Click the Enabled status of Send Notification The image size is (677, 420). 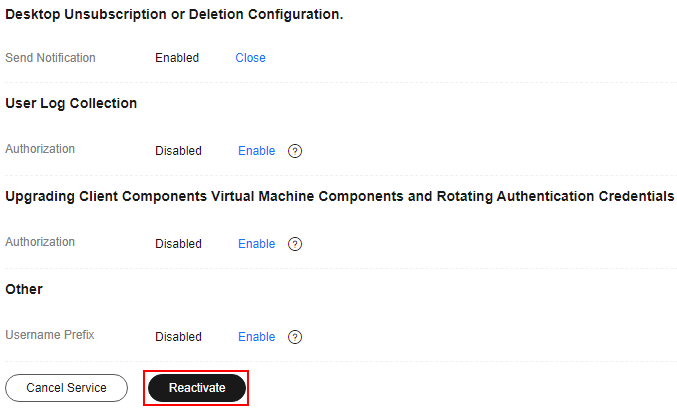177,58
